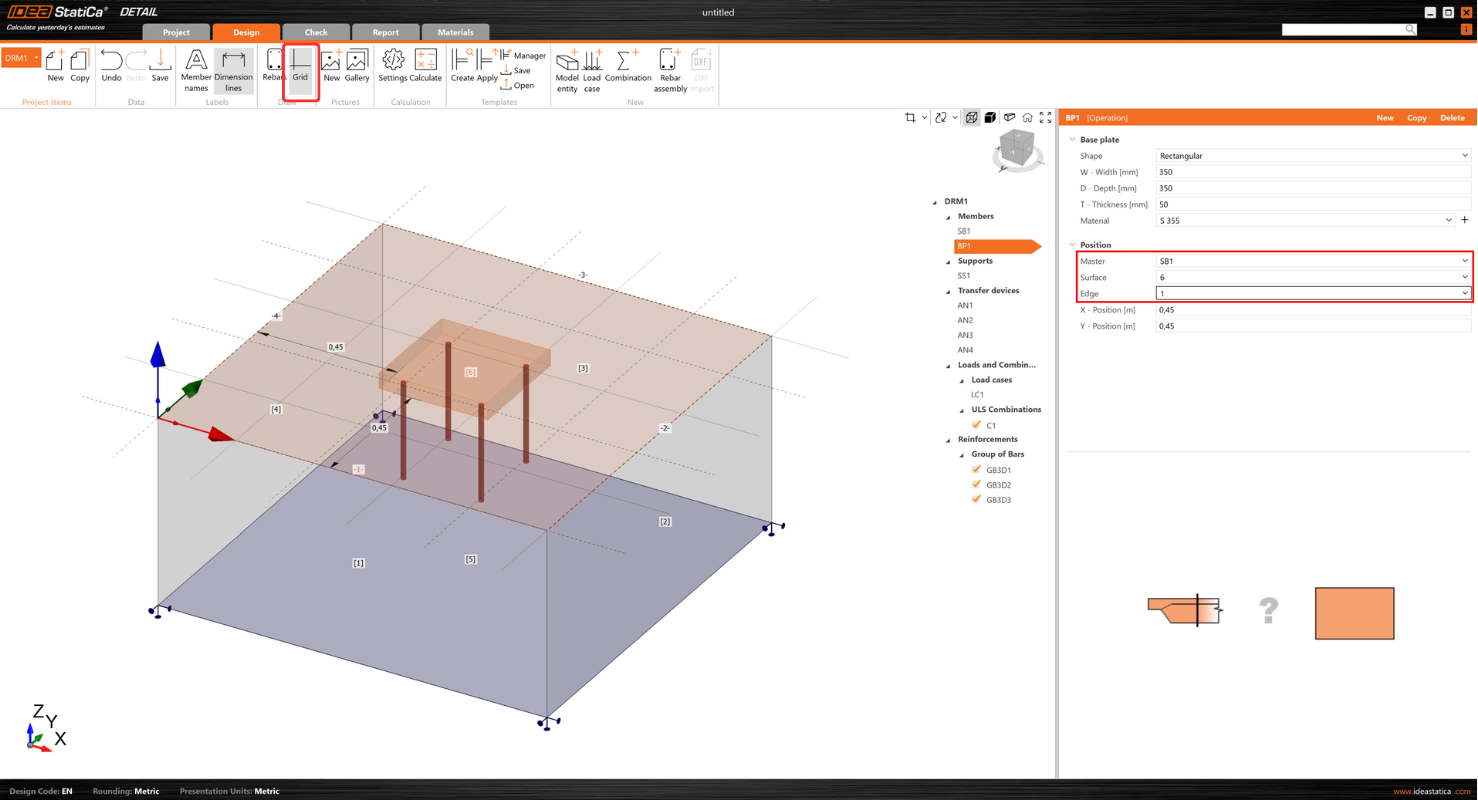Image resolution: width=1478 pixels, height=800 pixels.
Task: Open the Master dropdown in Position section
Action: pos(1463,261)
